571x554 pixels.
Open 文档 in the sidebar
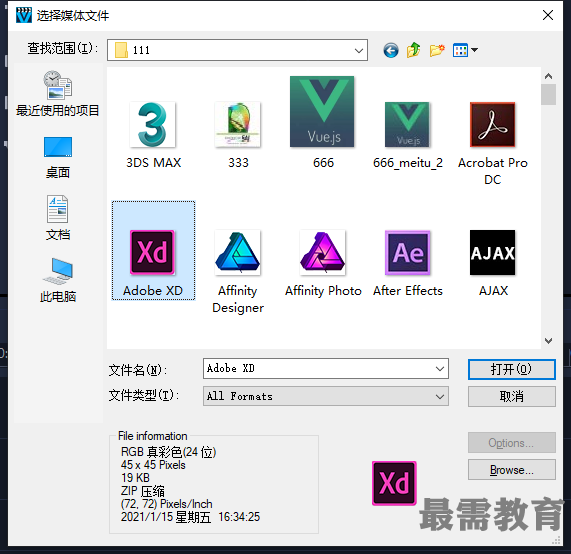click(x=58, y=218)
